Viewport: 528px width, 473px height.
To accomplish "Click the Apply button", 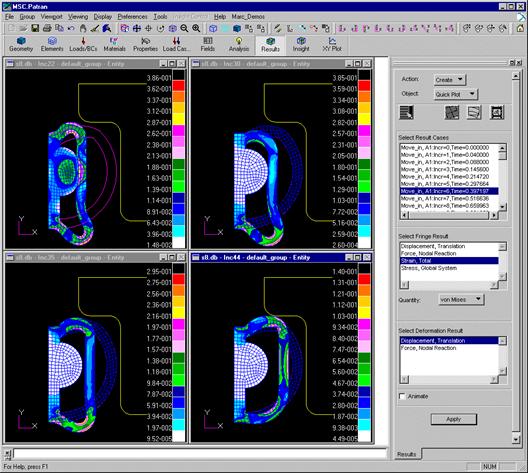I will click(x=454, y=419).
